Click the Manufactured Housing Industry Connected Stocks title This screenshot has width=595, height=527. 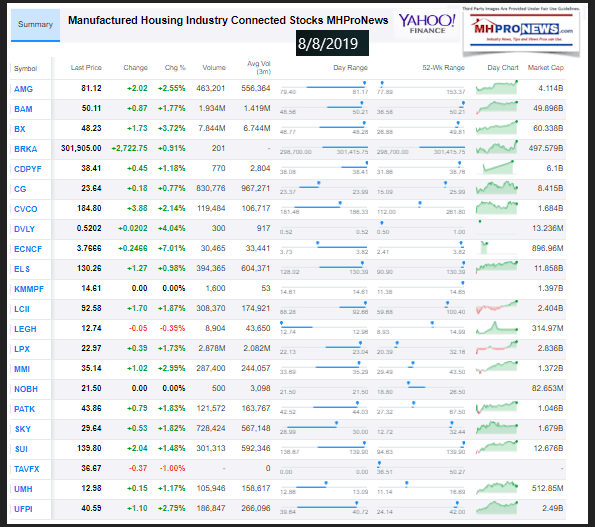pyautogui.click(x=228, y=20)
